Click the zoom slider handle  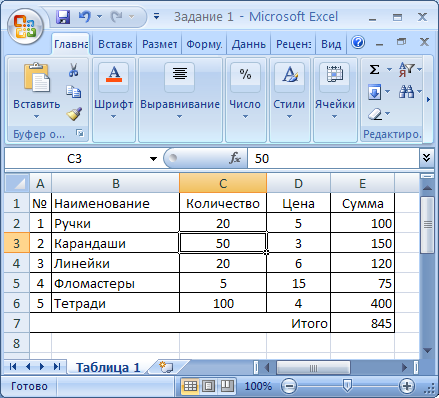347,386
